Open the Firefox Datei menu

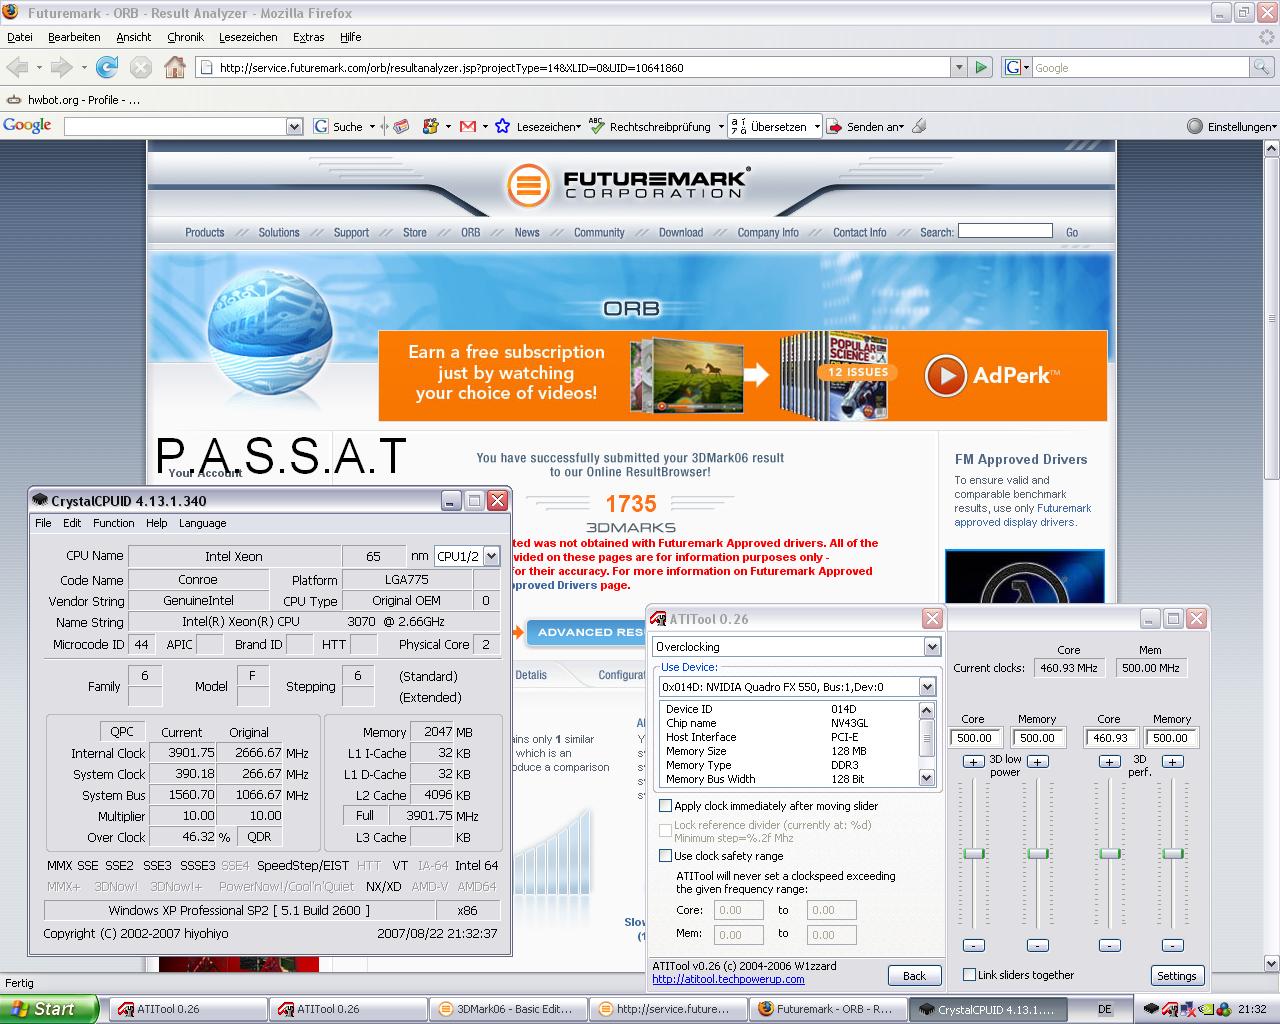[20, 37]
